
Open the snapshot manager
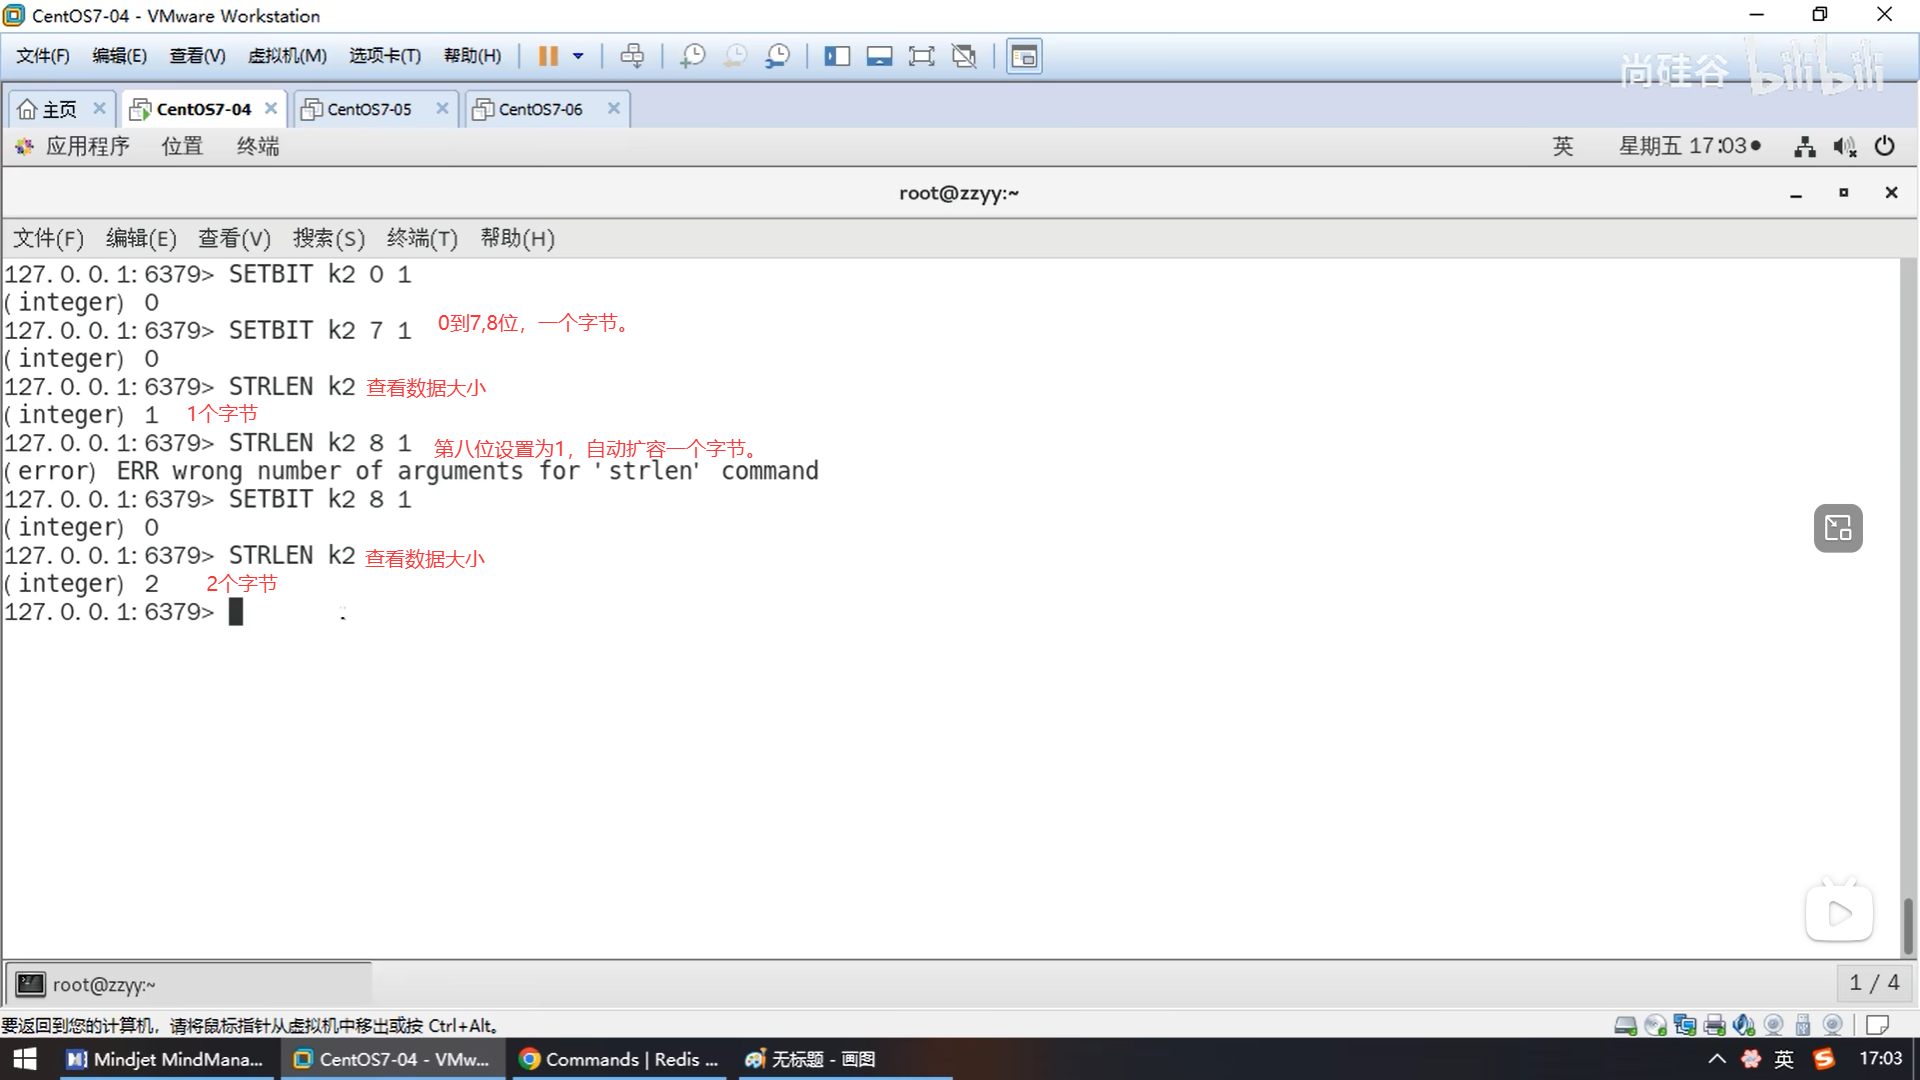coord(777,56)
